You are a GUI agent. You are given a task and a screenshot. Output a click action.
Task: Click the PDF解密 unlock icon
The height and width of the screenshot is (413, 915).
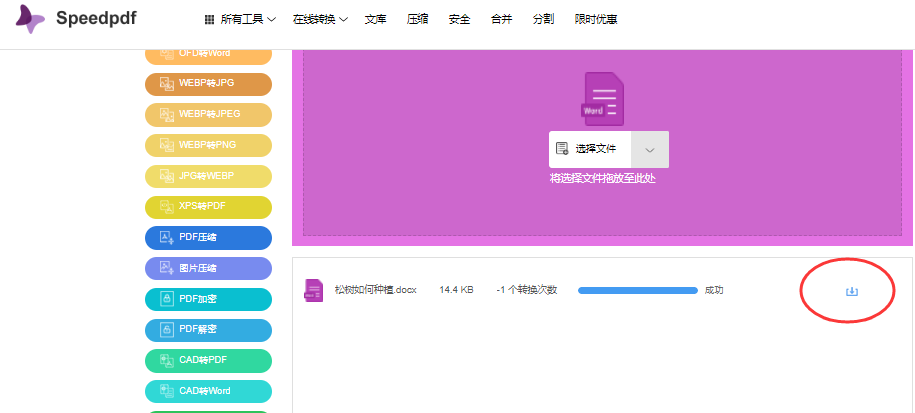point(167,330)
